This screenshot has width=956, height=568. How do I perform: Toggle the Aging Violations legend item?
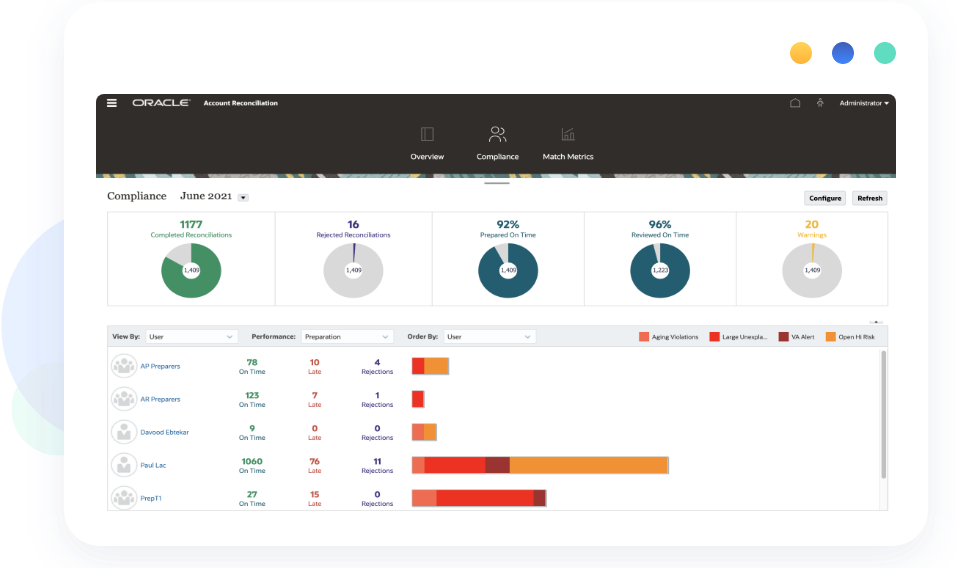tap(670, 337)
